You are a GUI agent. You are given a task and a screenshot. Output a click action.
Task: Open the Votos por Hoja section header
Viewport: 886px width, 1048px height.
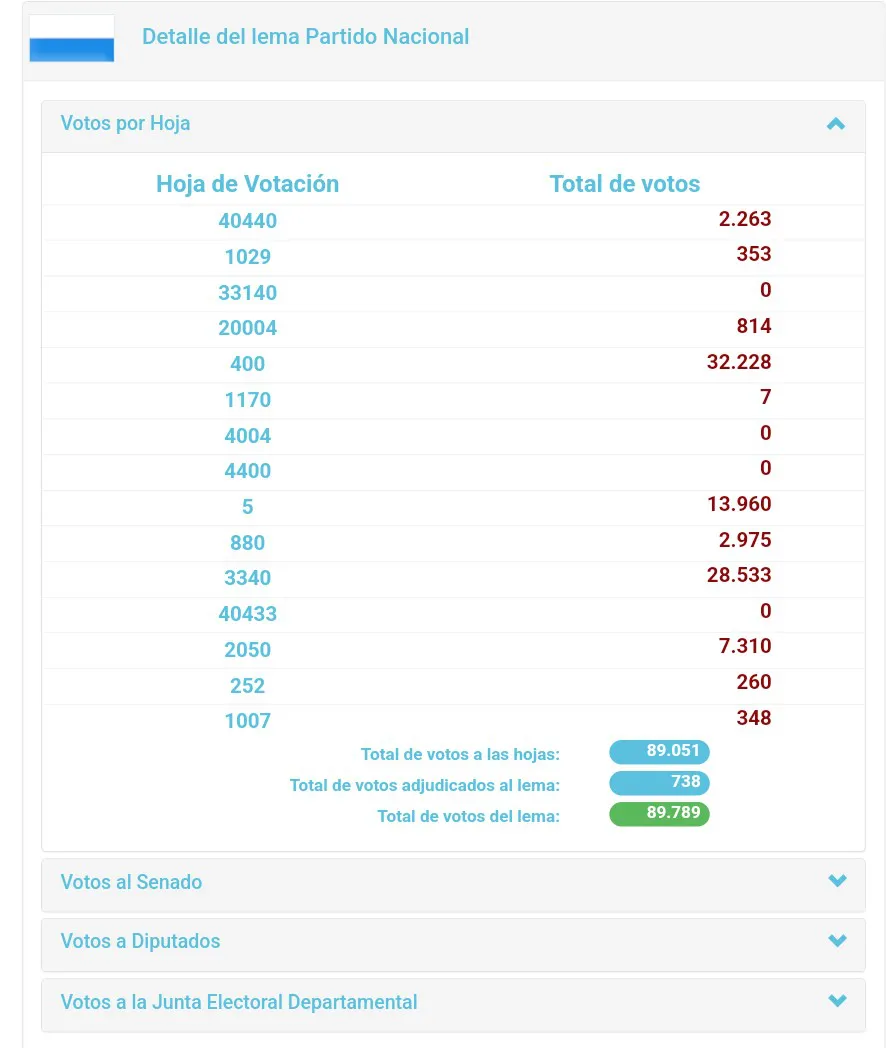[x=125, y=124]
